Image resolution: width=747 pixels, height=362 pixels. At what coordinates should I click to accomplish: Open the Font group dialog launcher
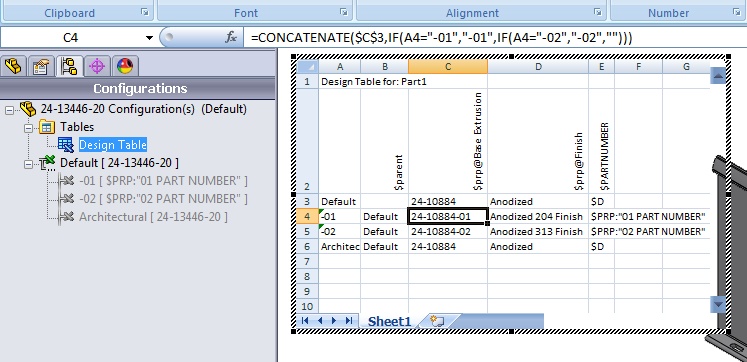tap(343, 12)
